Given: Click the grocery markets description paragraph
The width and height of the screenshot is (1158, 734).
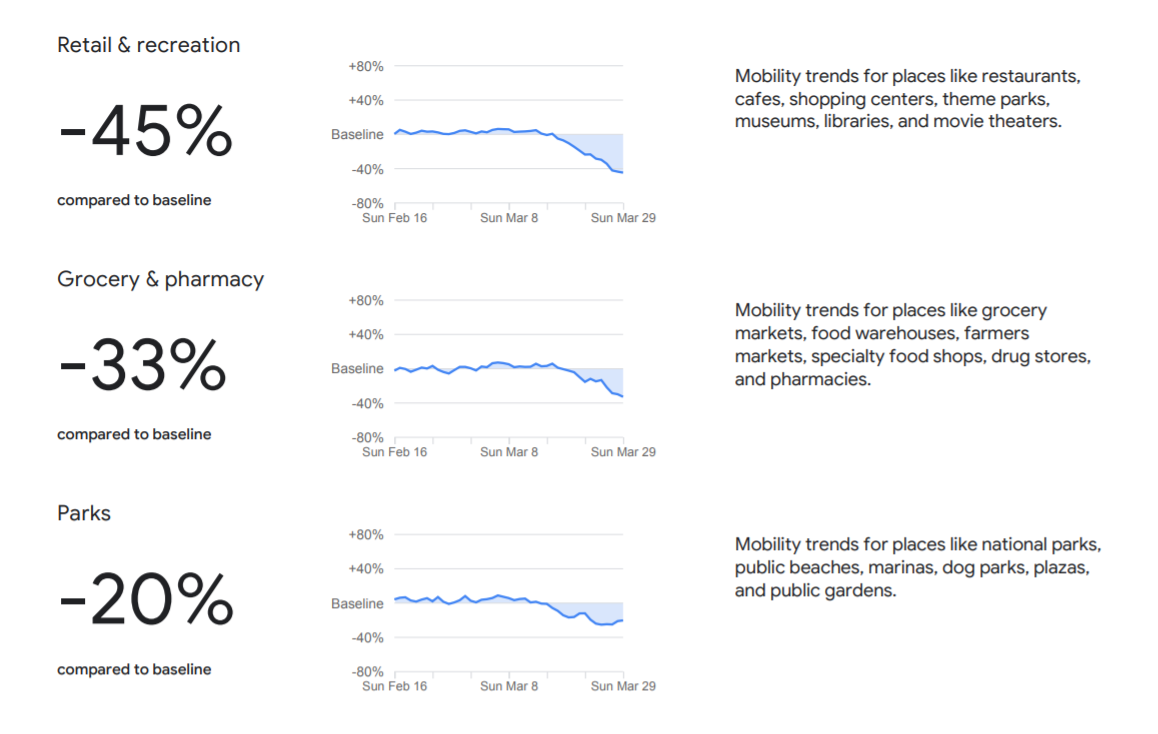Looking at the screenshot, I should point(912,344).
